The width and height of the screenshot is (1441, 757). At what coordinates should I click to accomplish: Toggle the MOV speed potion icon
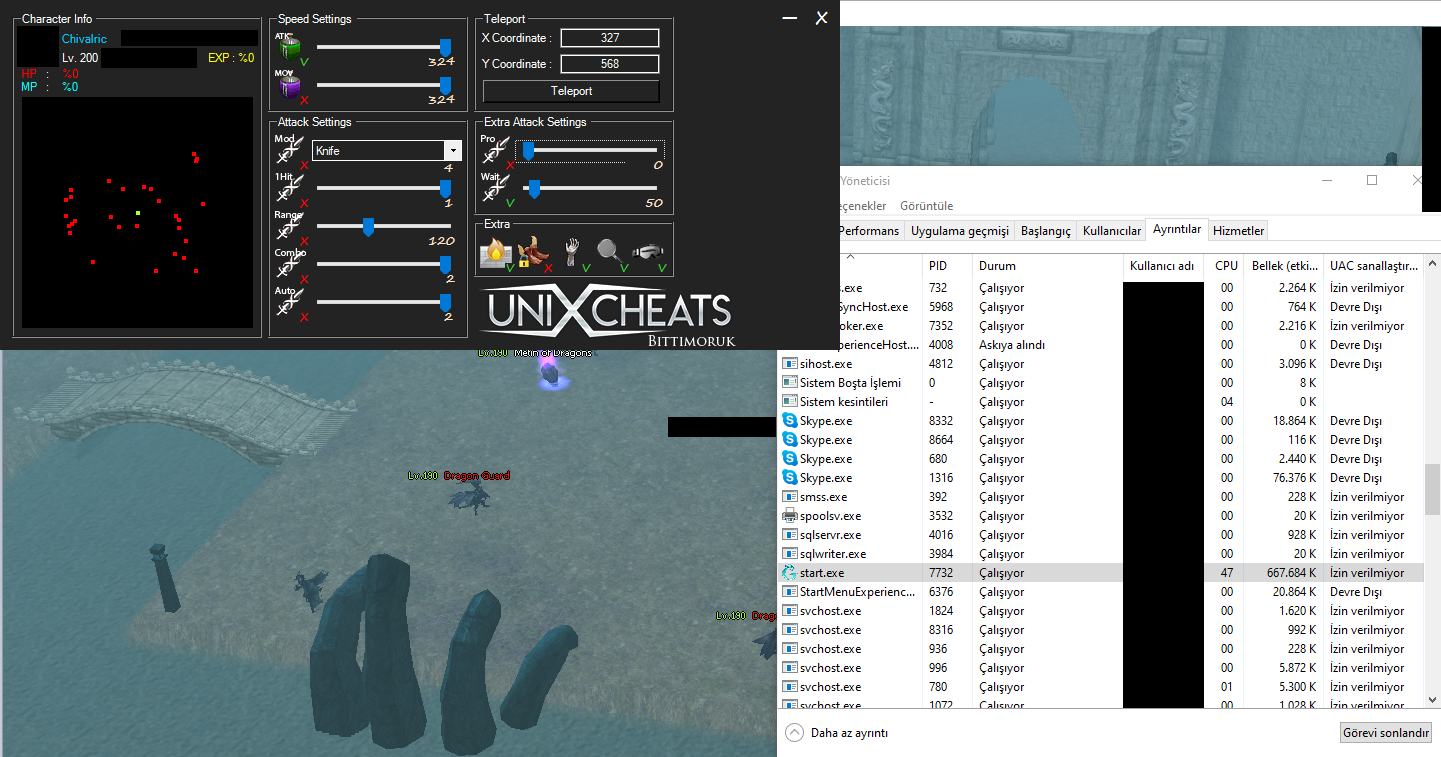click(288, 86)
